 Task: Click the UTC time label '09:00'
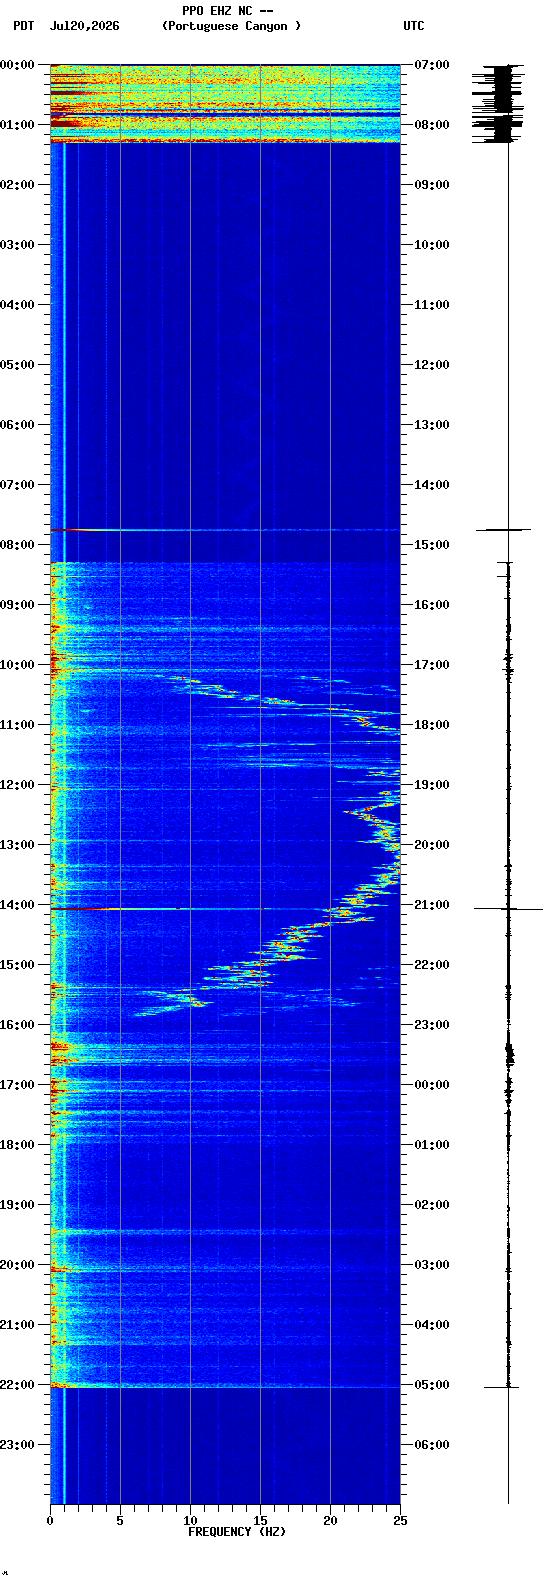tap(432, 184)
